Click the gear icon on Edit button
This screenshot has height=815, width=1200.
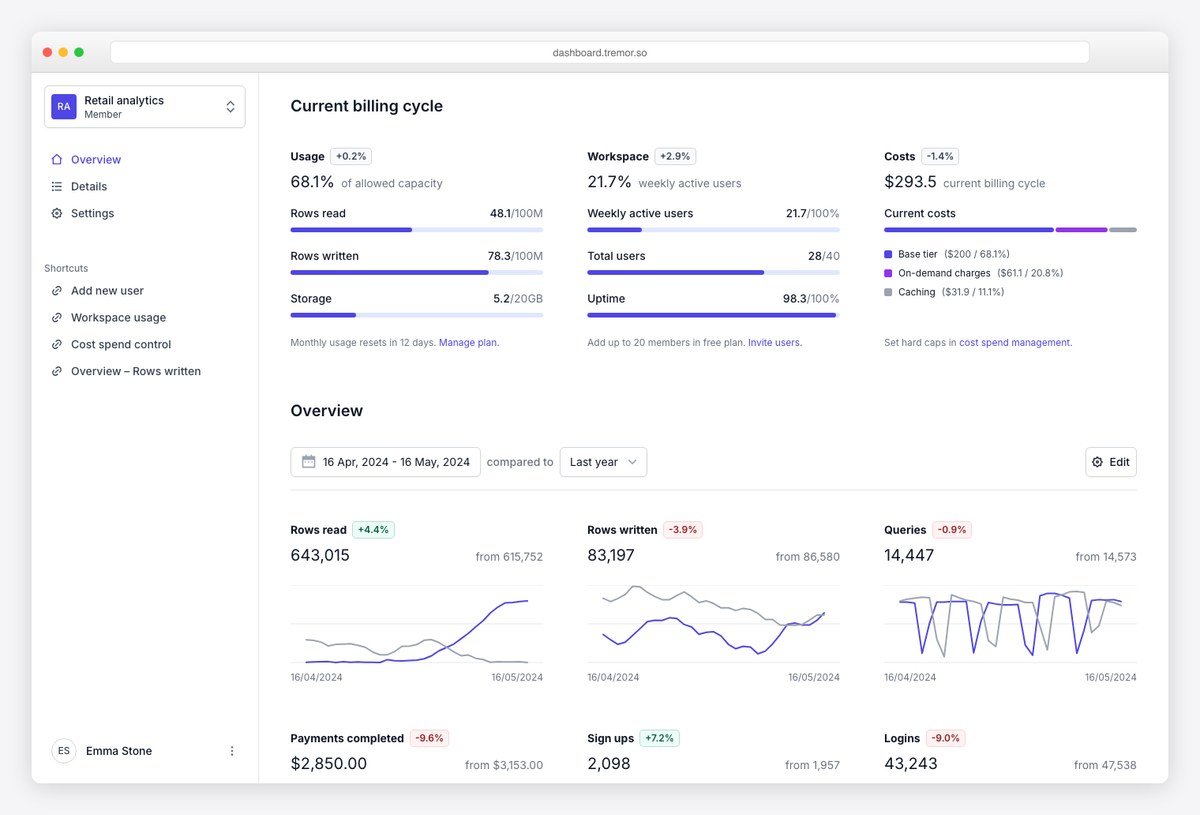point(1098,462)
